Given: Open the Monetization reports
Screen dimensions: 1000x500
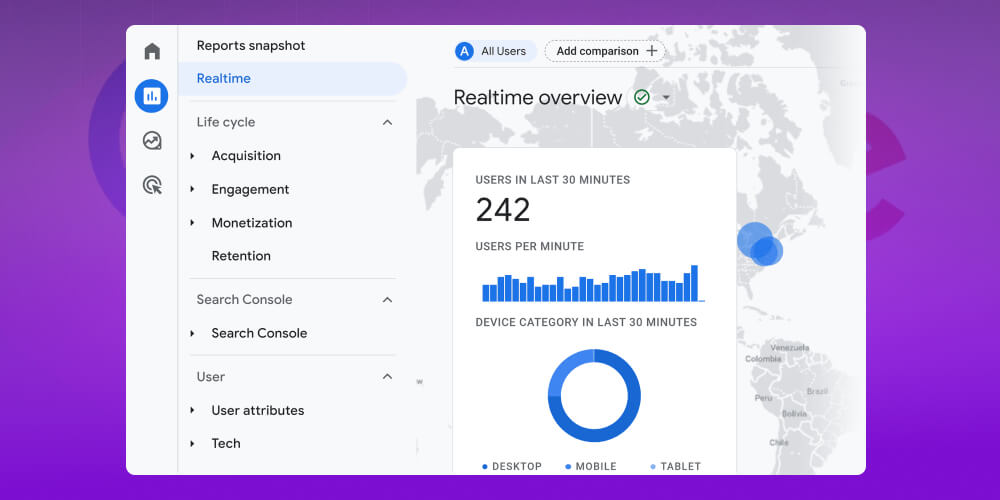Looking at the screenshot, I should 252,223.
